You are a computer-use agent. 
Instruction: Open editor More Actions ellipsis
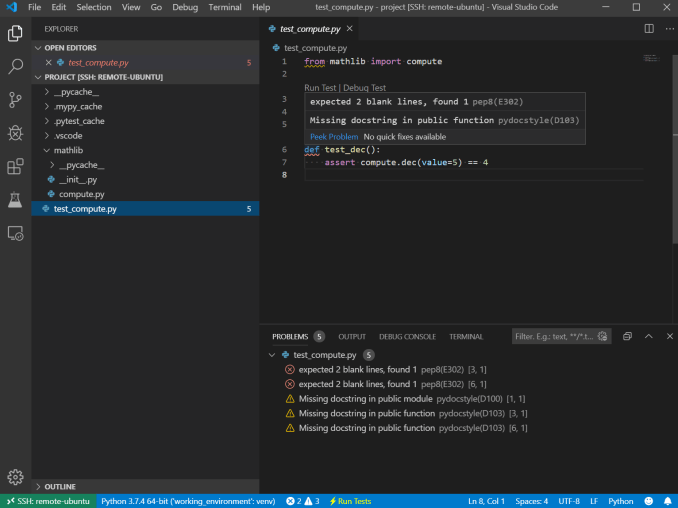pos(669,29)
